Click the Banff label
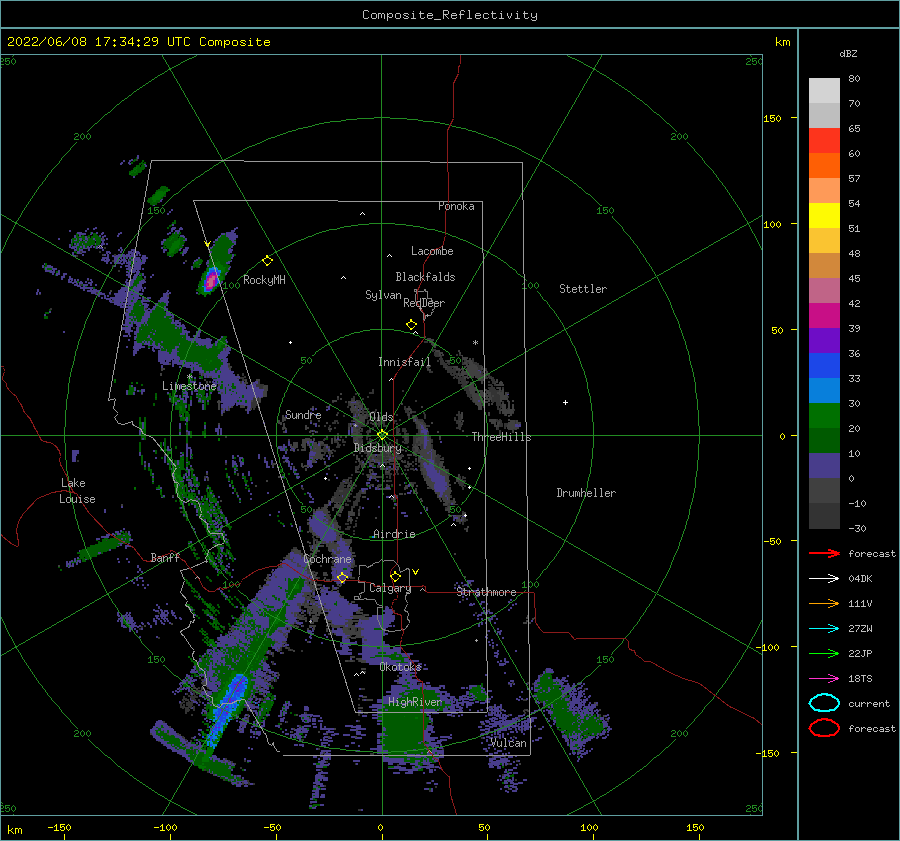The image size is (900, 841). point(165,557)
